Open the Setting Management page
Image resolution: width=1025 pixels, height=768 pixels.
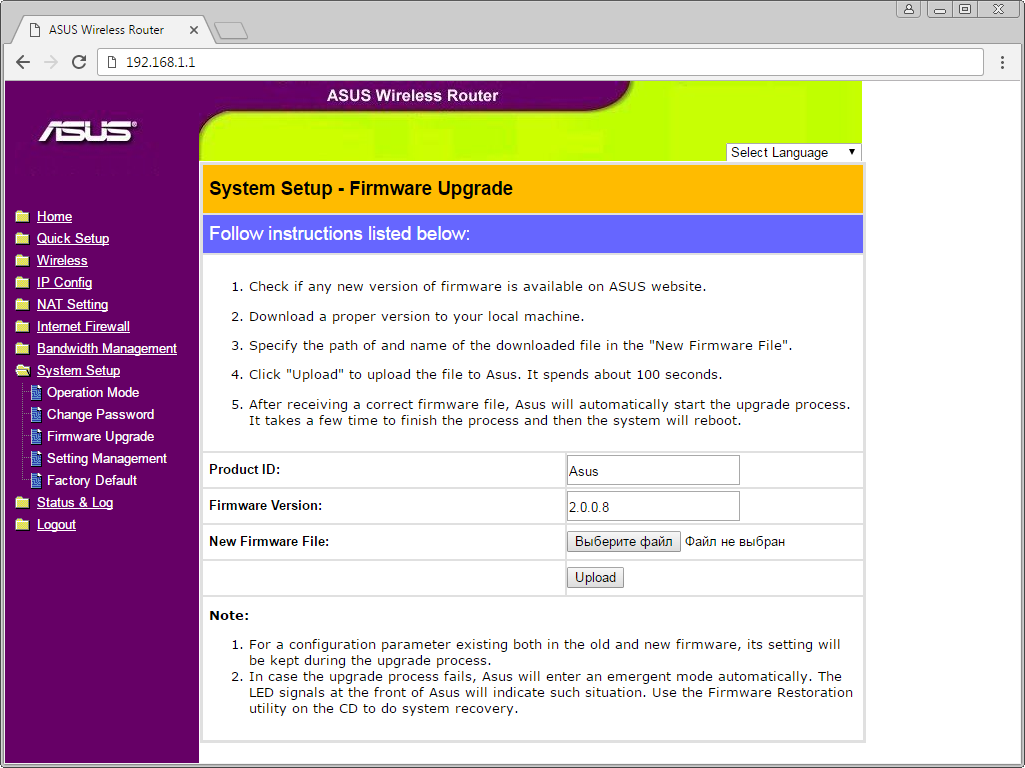tap(106, 459)
